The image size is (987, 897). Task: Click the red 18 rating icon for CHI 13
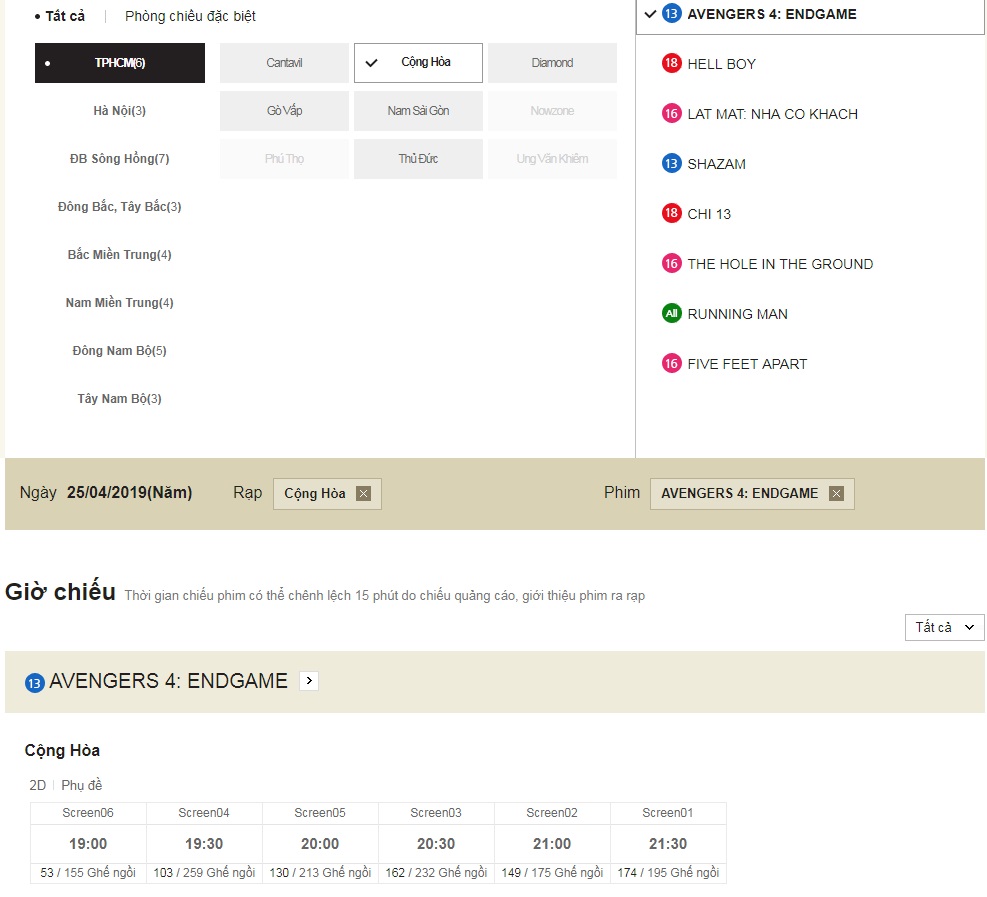(671, 214)
